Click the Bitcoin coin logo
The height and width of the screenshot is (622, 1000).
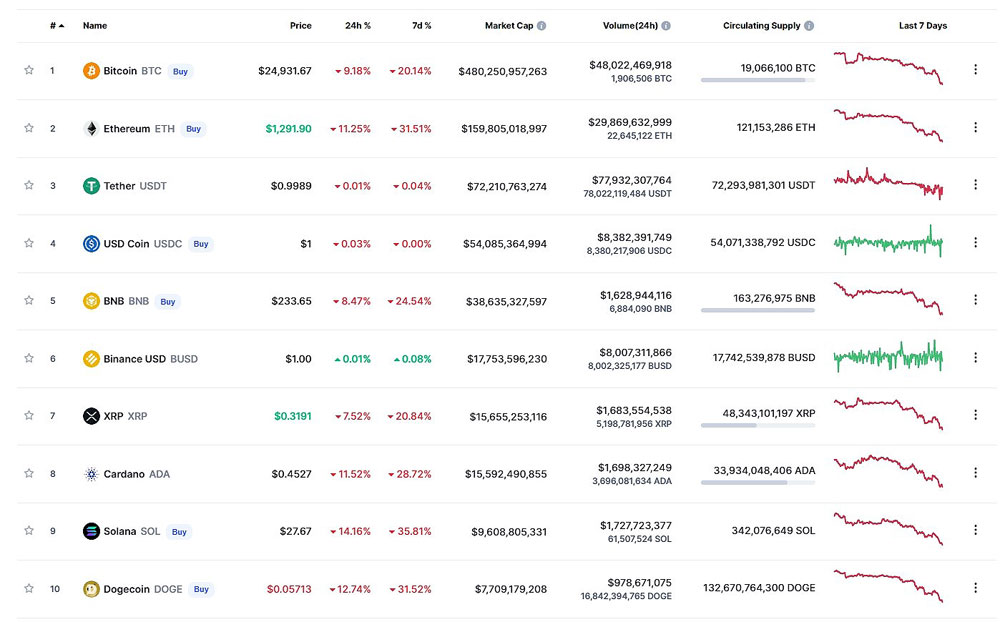click(x=91, y=71)
